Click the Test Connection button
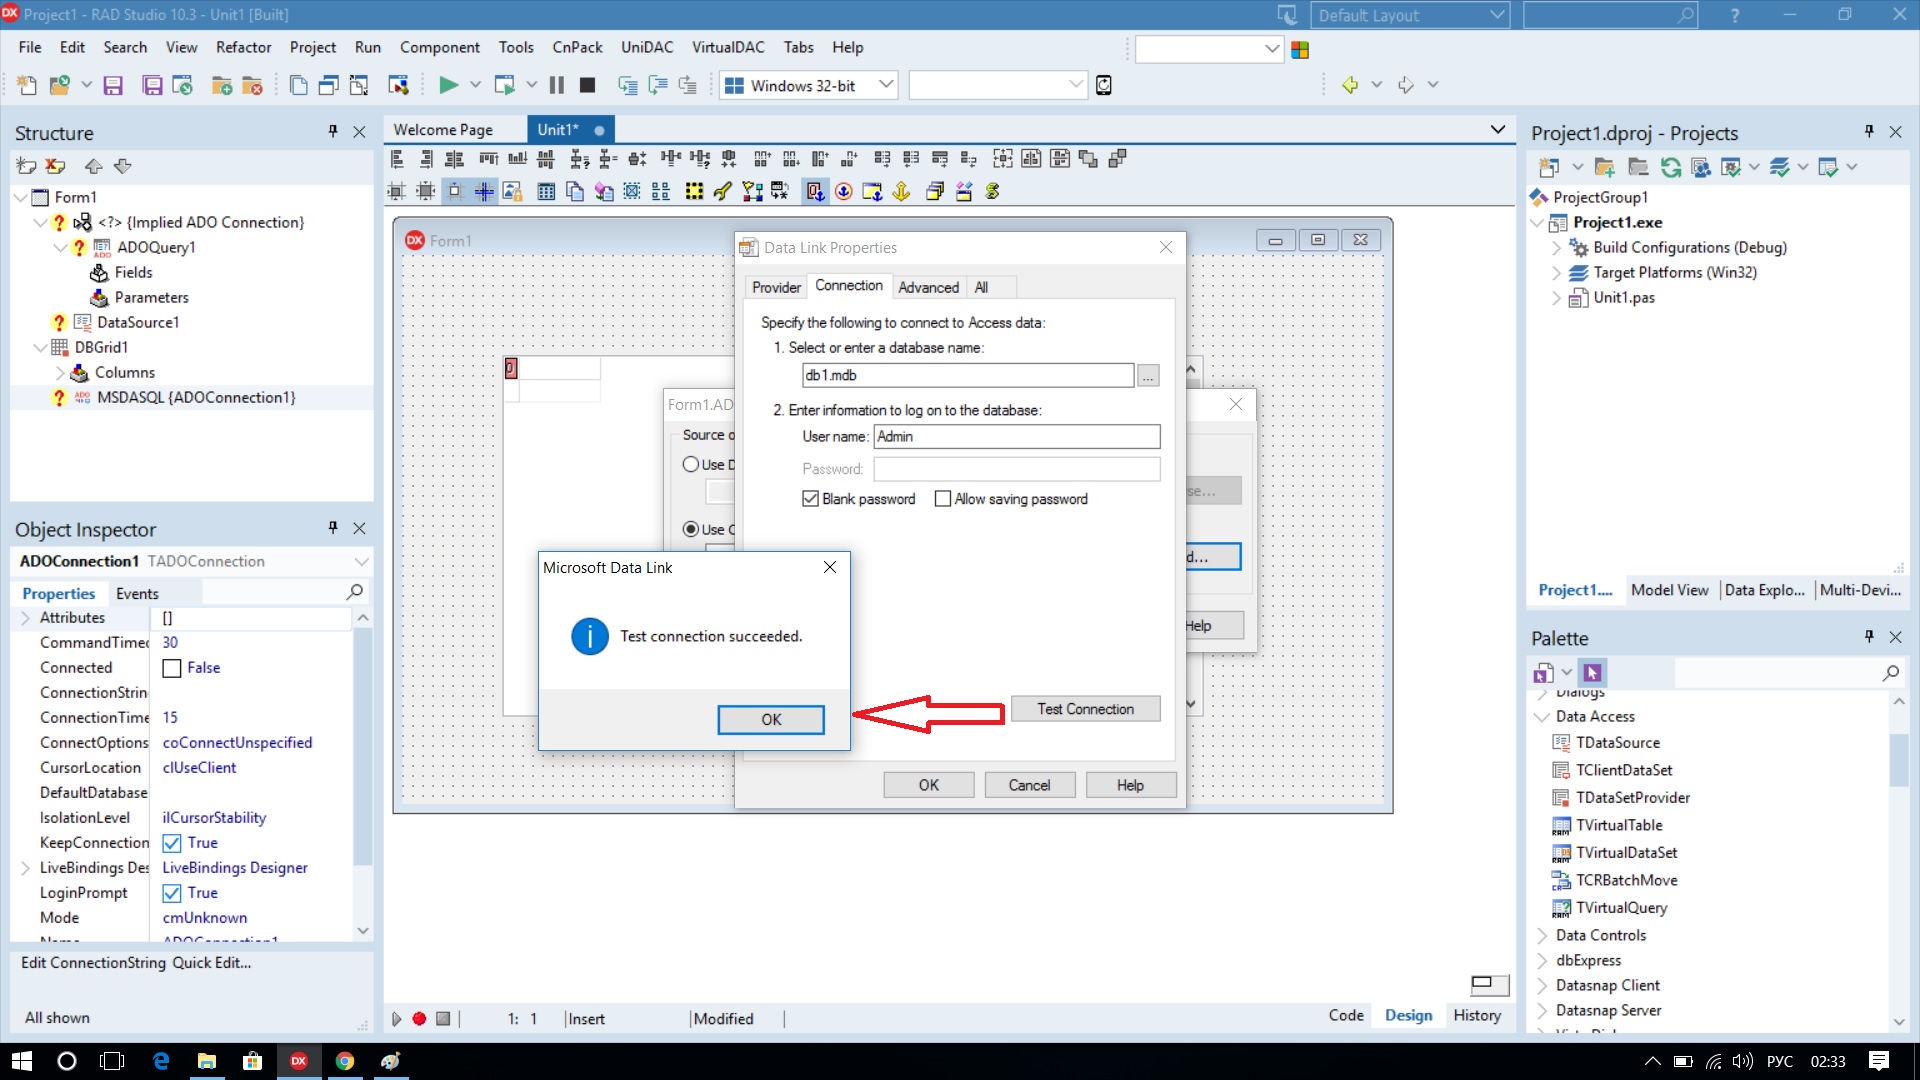 pyautogui.click(x=1085, y=709)
